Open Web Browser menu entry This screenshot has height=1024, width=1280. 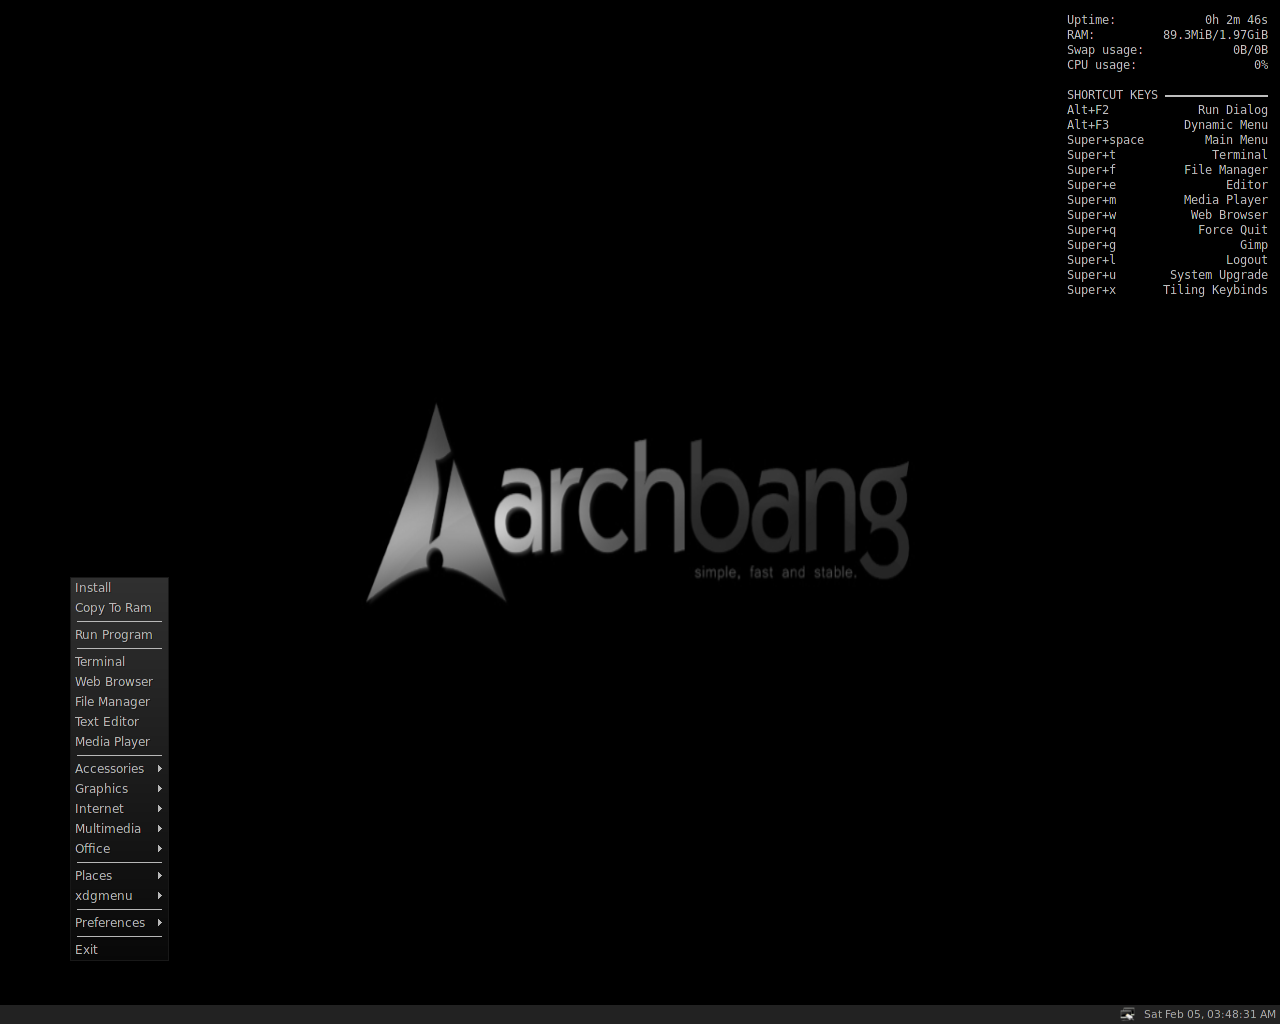[x=119, y=682]
